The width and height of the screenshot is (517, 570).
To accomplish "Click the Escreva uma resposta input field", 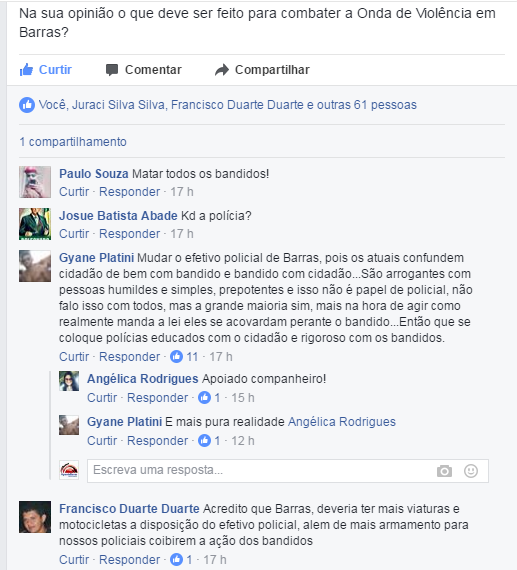I will click(x=288, y=471).
